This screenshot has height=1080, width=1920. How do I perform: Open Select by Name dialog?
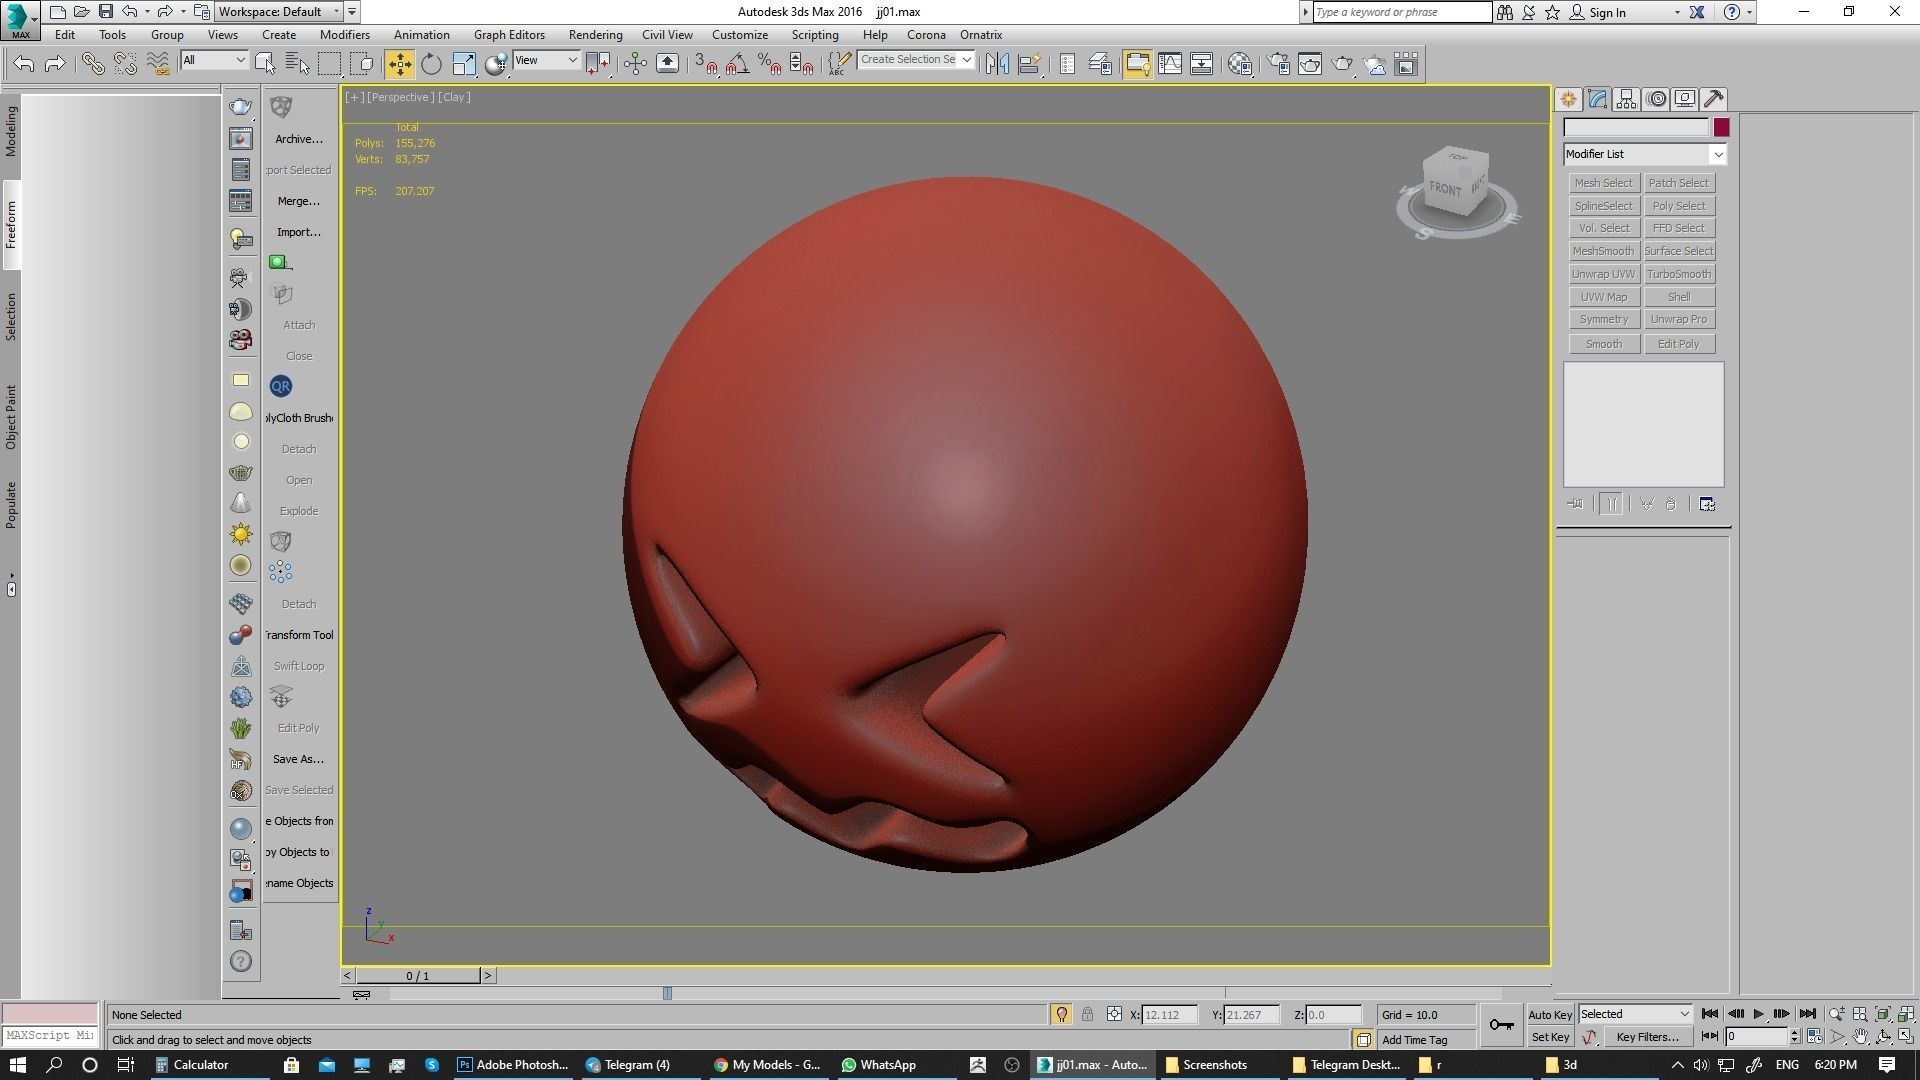click(x=297, y=64)
